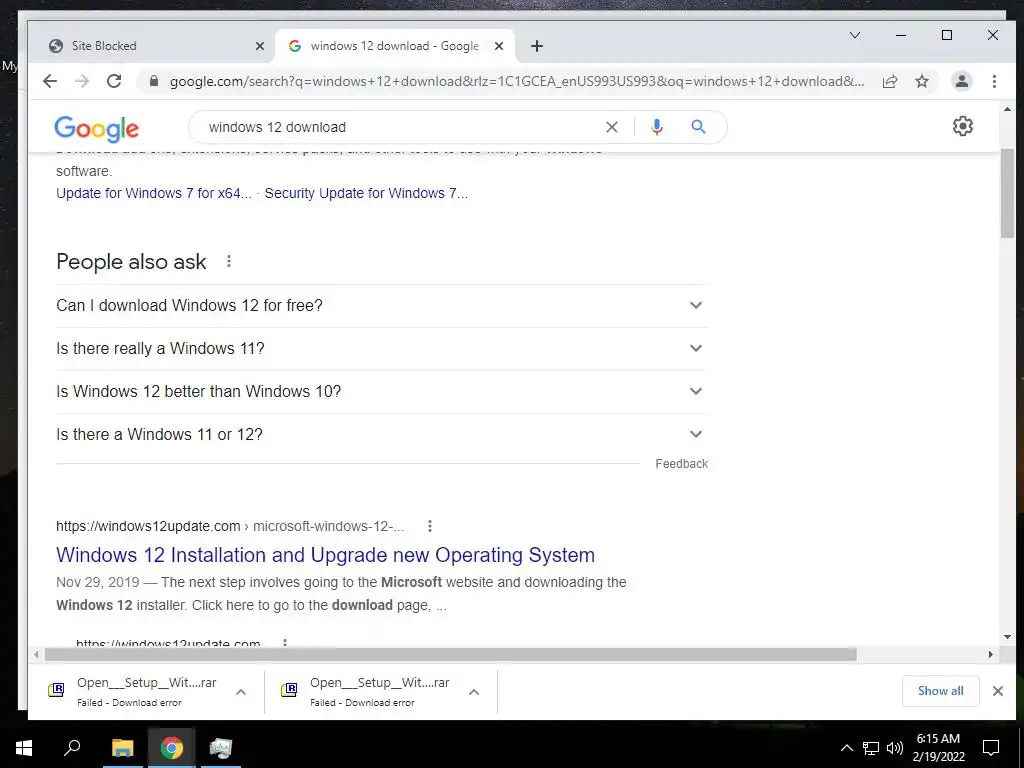Open second failed download options chevron

(474, 692)
